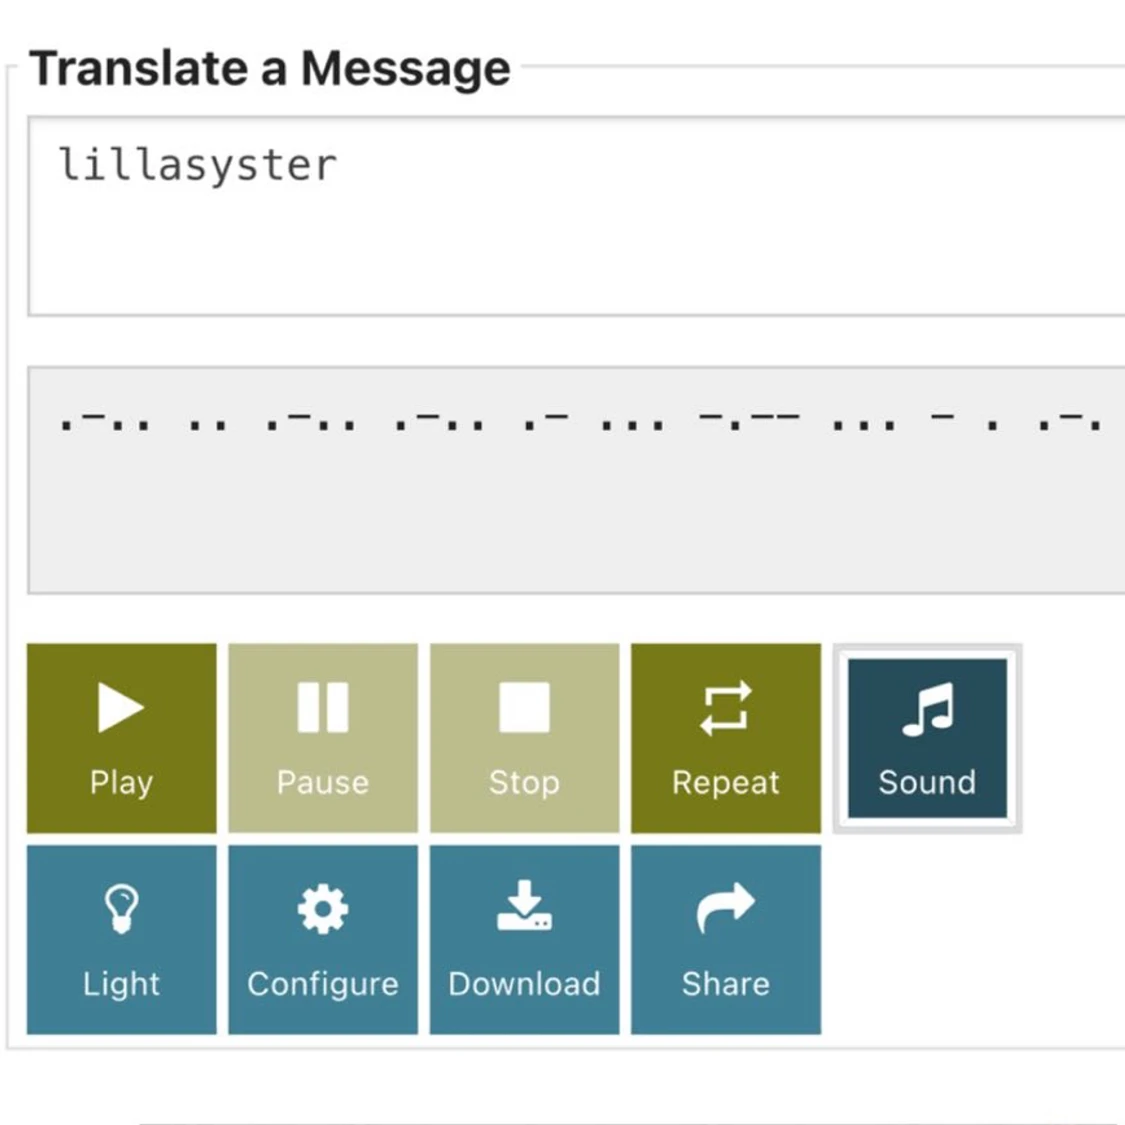Click the Morse code output text
The height and width of the screenshot is (1125, 1125).
[580, 422]
